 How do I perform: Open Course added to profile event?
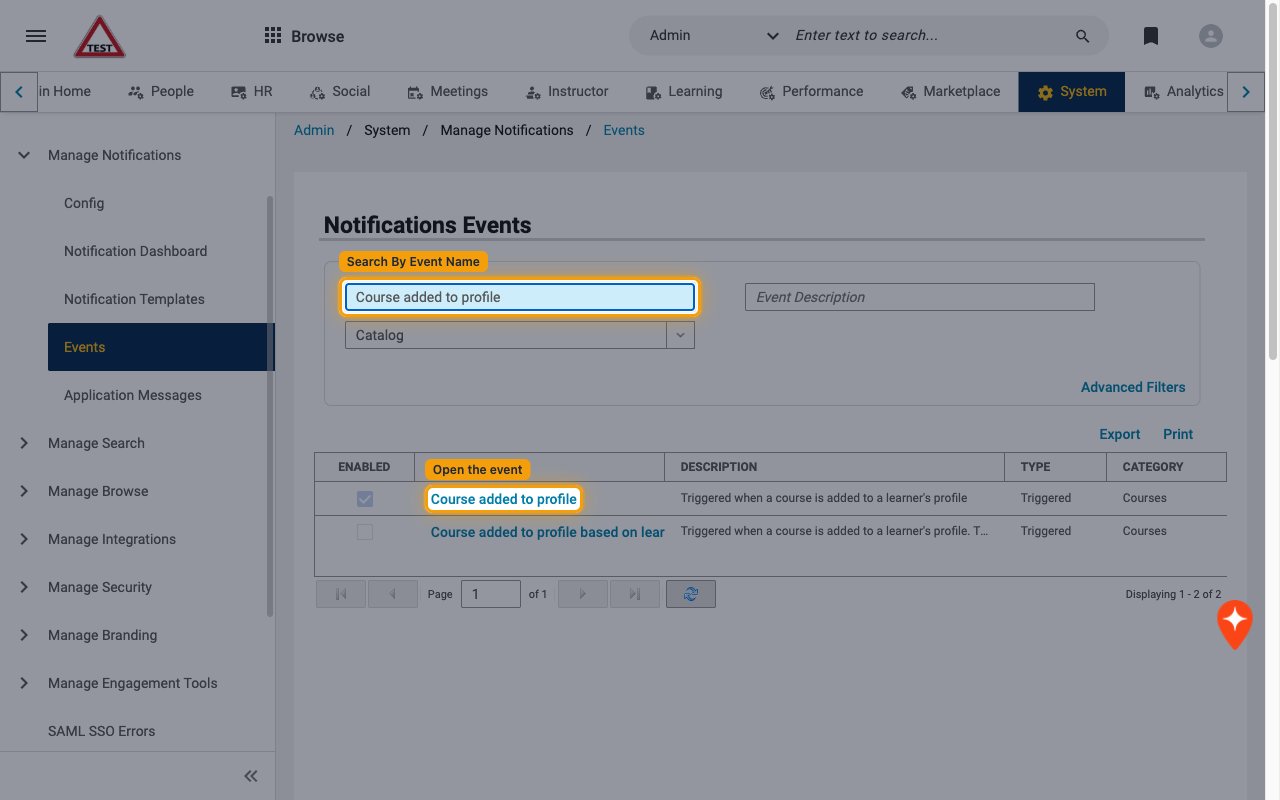click(x=504, y=499)
